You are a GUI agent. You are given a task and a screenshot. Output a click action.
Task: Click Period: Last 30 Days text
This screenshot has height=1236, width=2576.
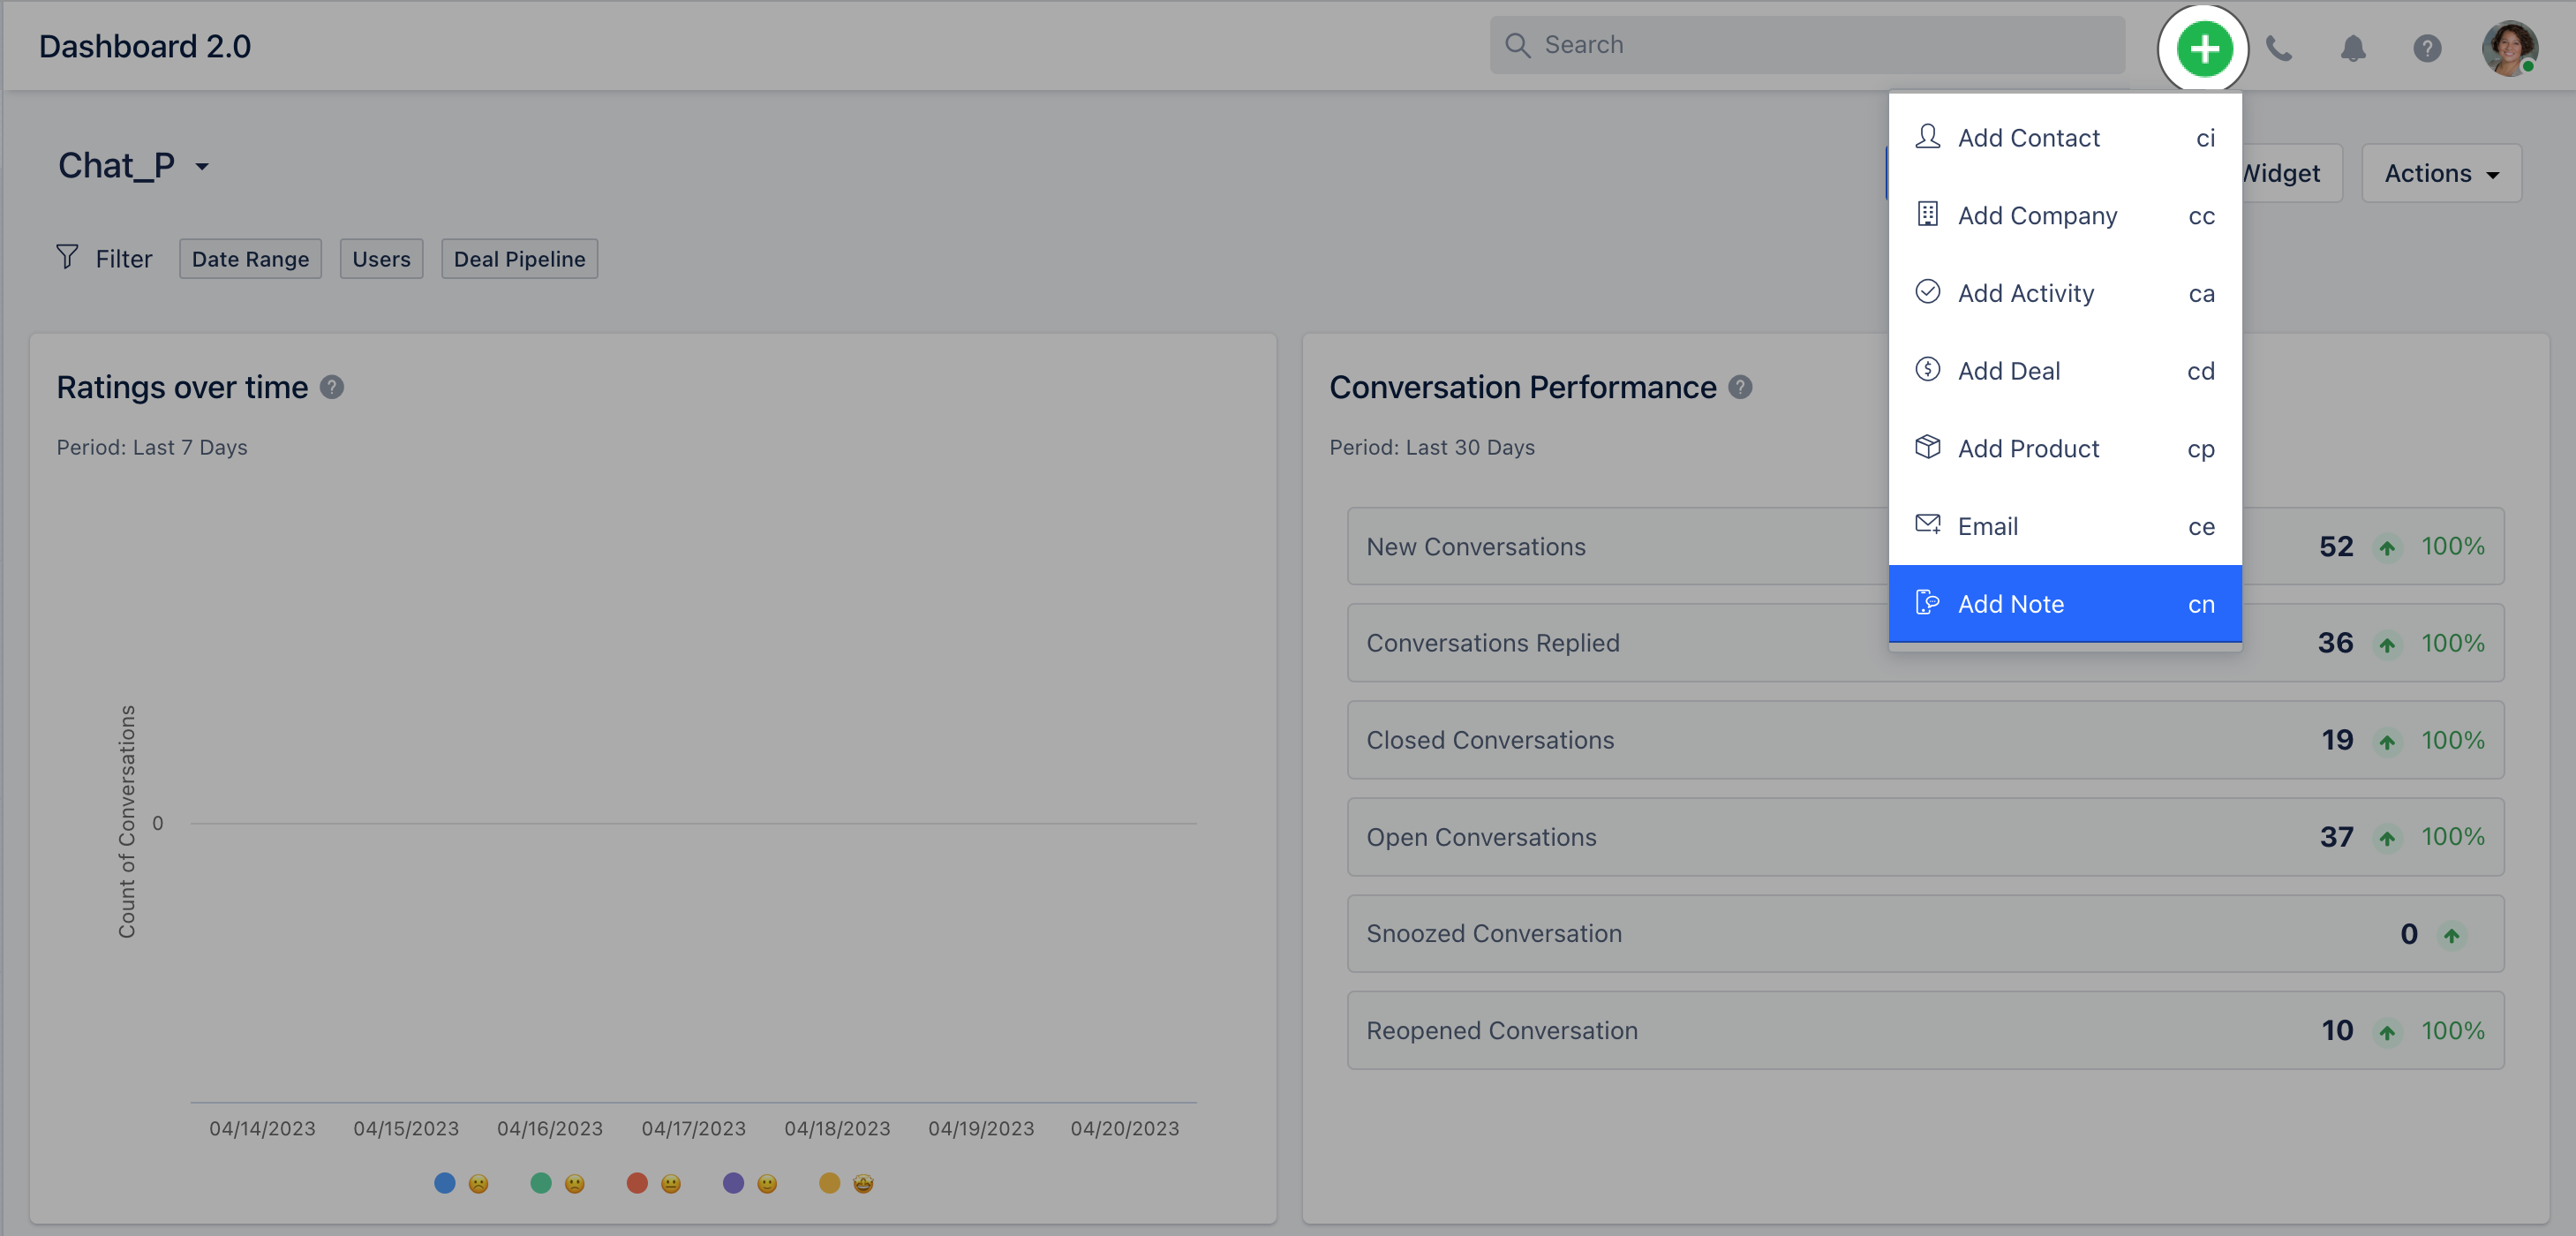[x=1432, y=448]
